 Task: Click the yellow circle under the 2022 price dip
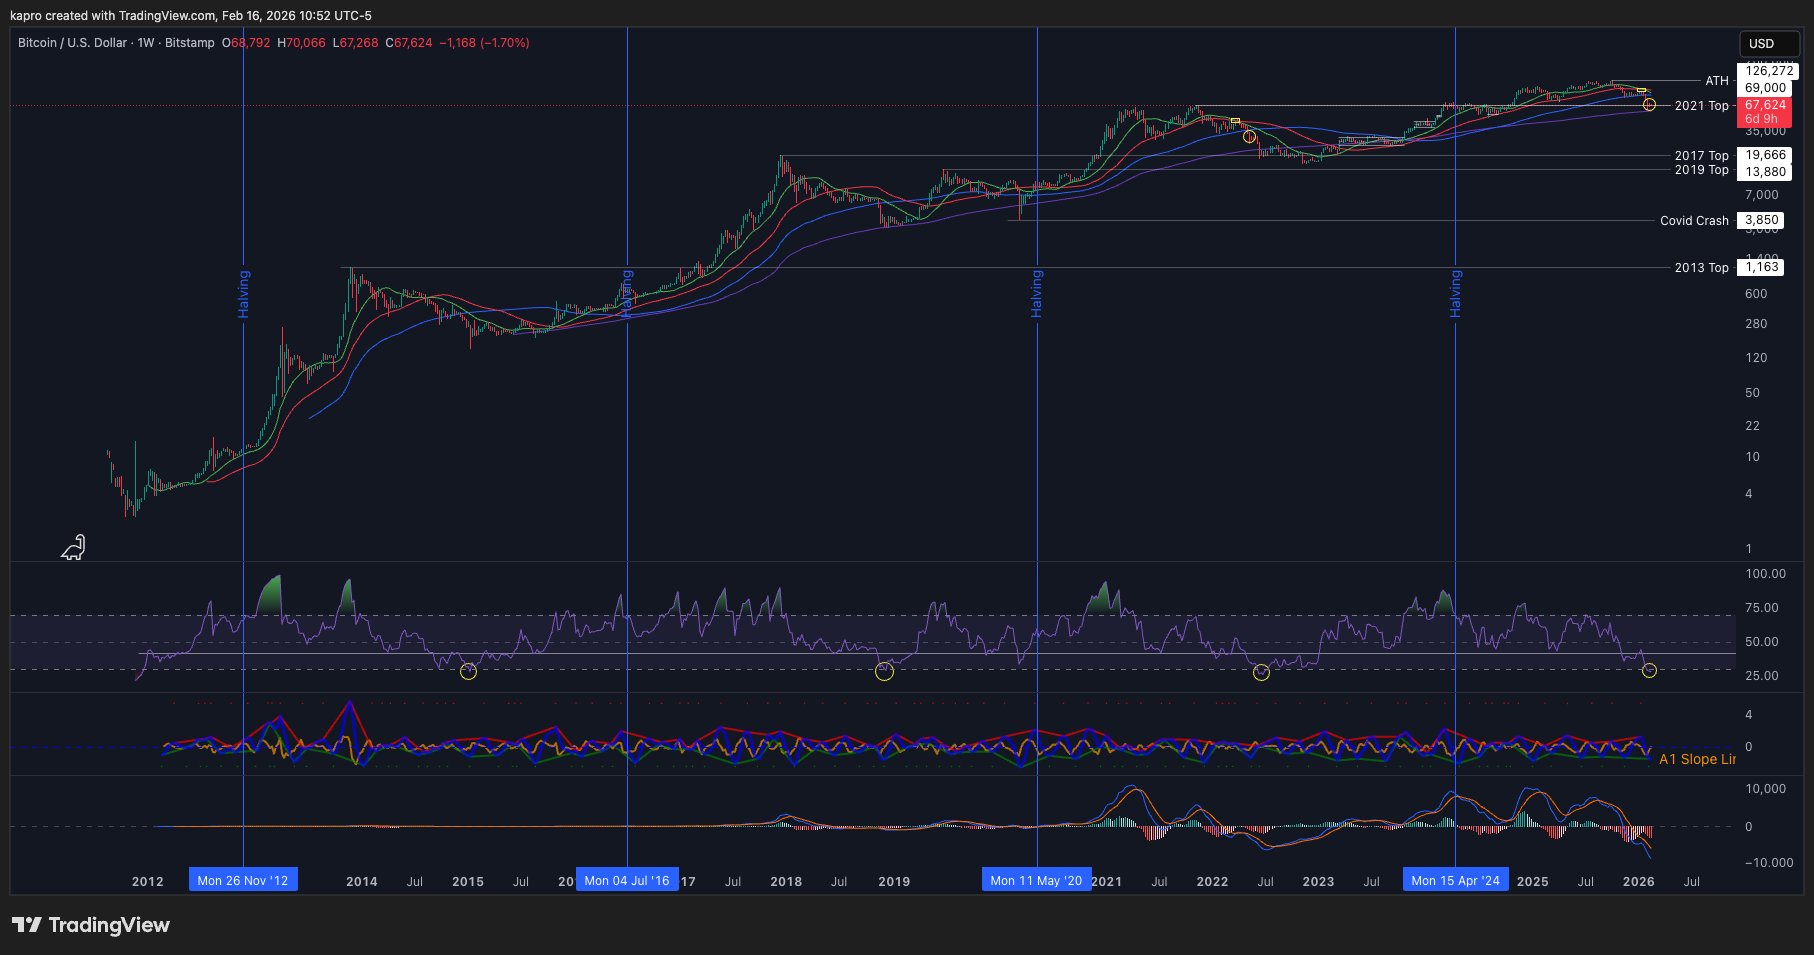point(1248,136)
